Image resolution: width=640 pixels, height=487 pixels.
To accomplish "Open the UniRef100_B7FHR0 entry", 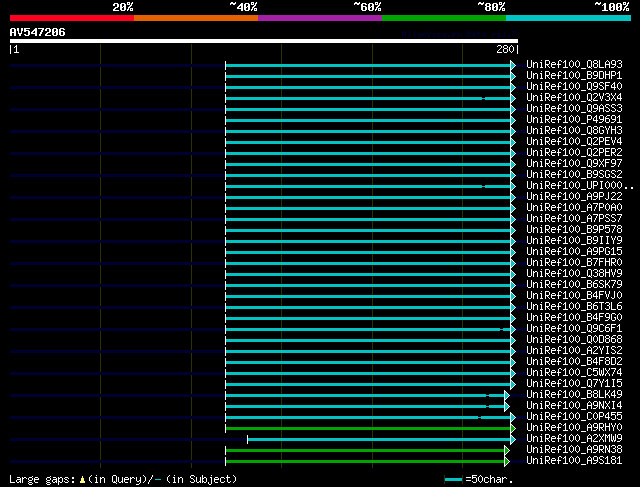I will pyautogui.click(x=574, y=263).
